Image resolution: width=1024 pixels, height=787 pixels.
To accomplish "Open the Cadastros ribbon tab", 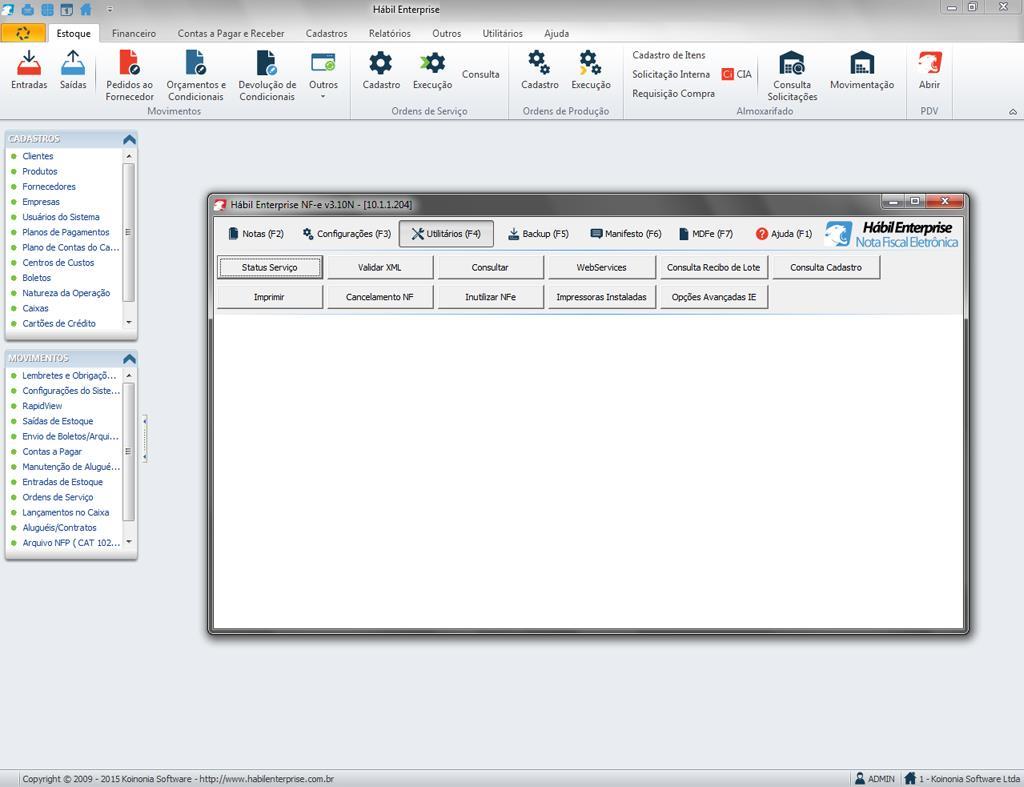I will [327, 33].
